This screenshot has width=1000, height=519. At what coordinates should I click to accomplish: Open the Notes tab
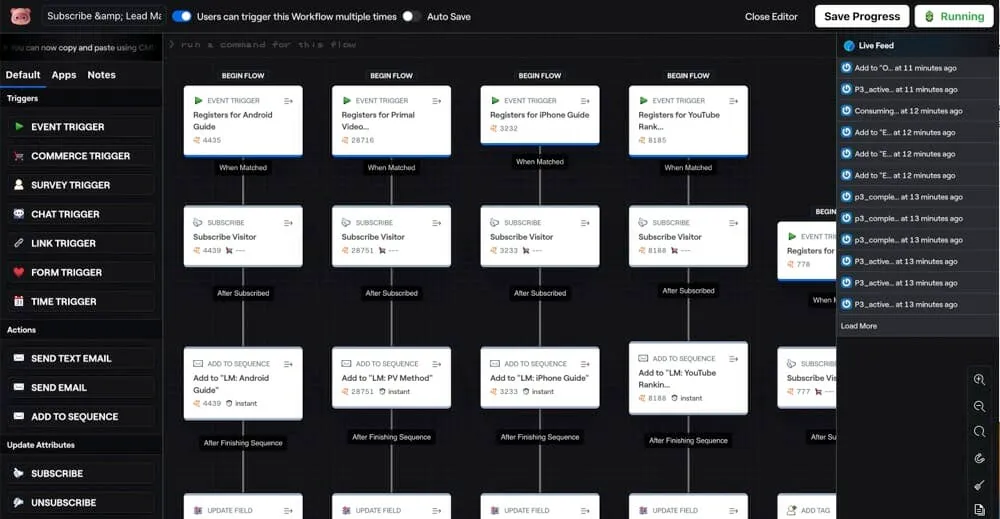click(x=101, y=75)
